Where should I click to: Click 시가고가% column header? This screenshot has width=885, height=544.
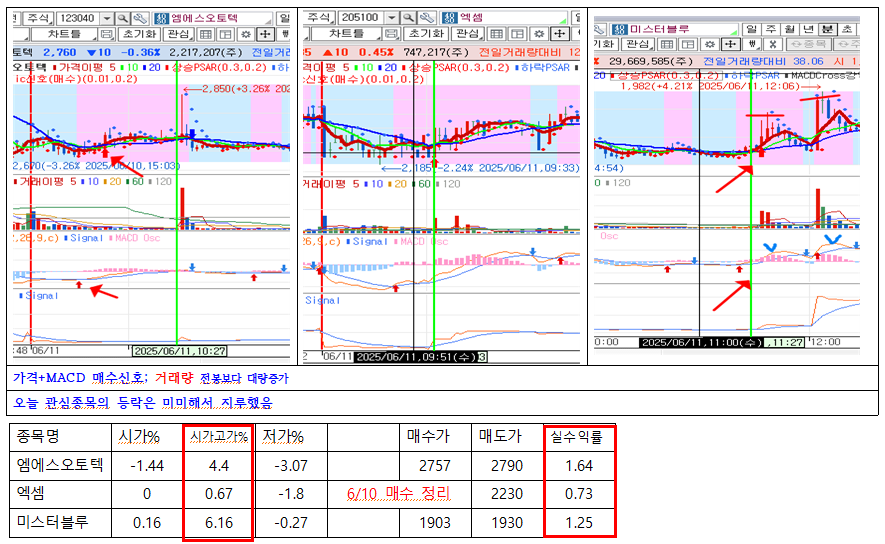(218, 437)
